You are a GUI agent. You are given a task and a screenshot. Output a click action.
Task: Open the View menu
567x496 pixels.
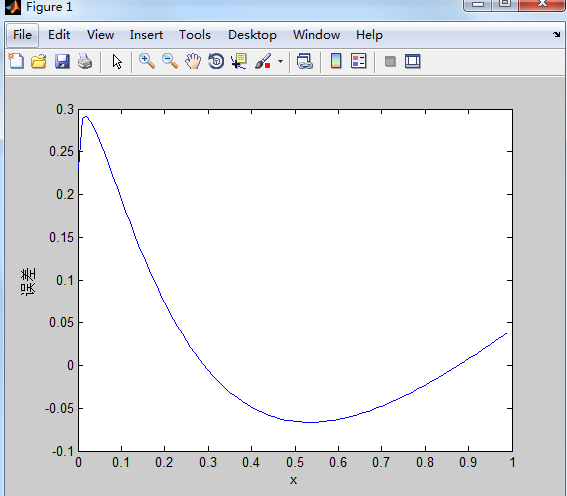tap(101, 35)
